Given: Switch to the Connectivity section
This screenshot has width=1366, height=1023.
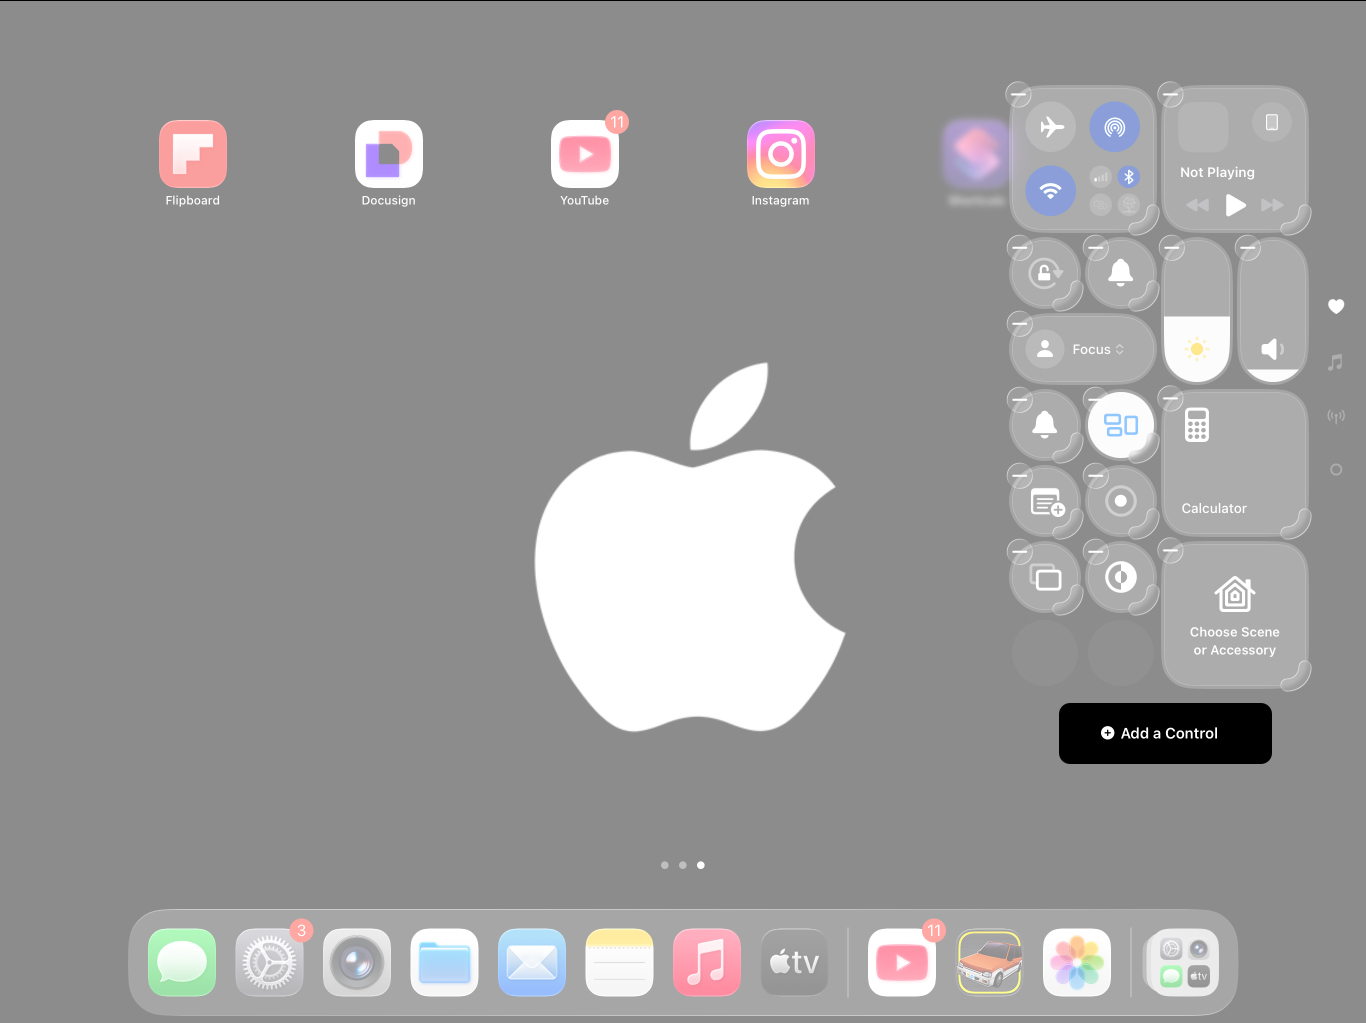Looking at the screenshot, I should (1337, 417).
